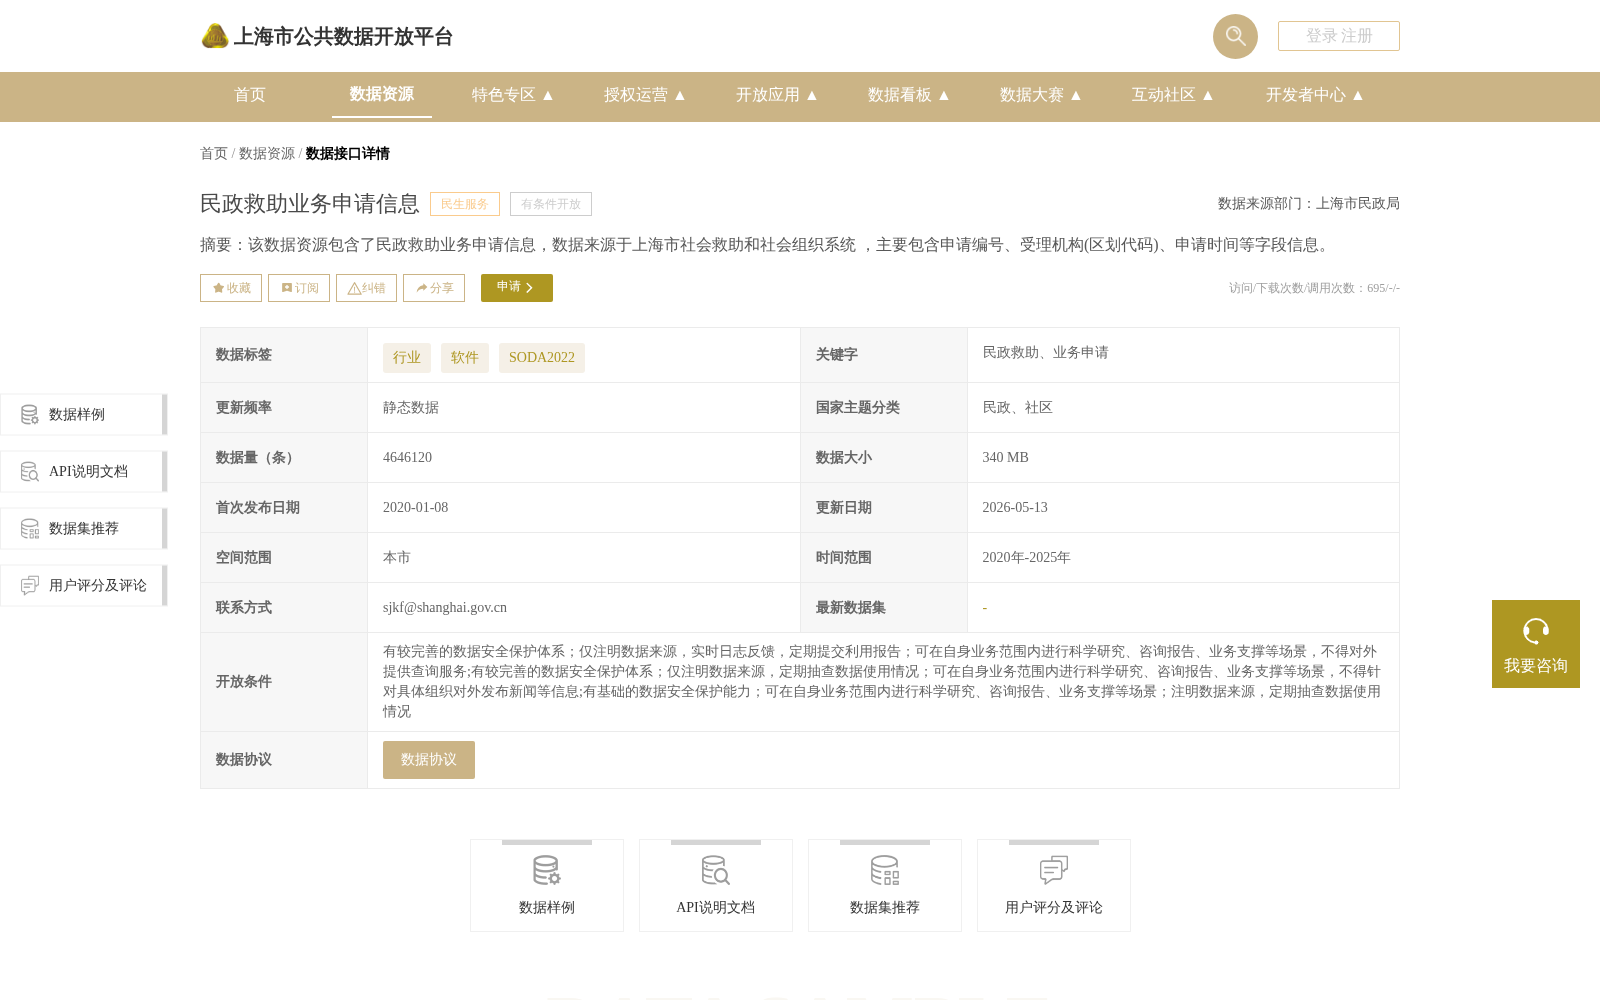Select 数据资源 navigation tab
This screenshot has height=1000, width=1600.
tap(382, 94)
